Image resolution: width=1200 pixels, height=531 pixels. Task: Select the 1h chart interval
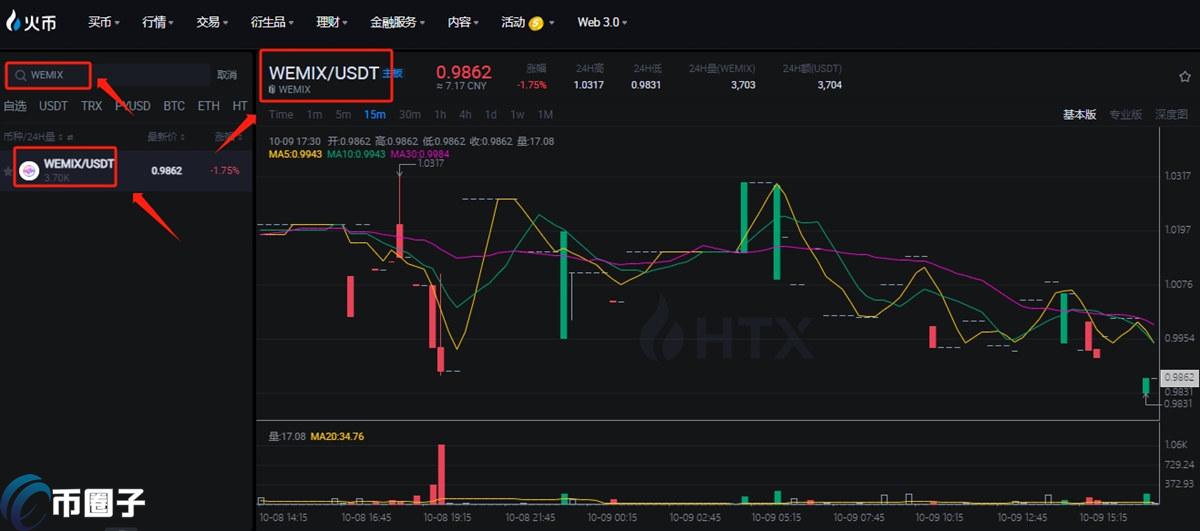(441, 115)
